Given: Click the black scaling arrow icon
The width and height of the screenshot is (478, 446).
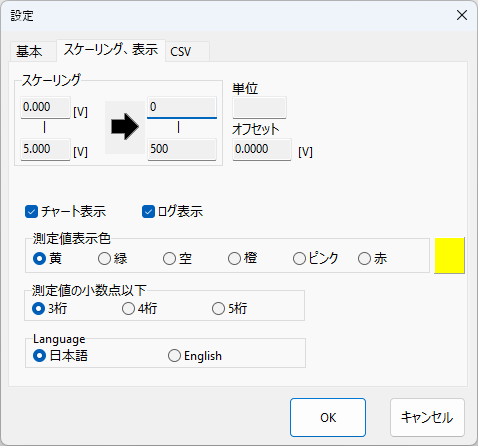Looking at the screenshot, I should pos(125,127).
